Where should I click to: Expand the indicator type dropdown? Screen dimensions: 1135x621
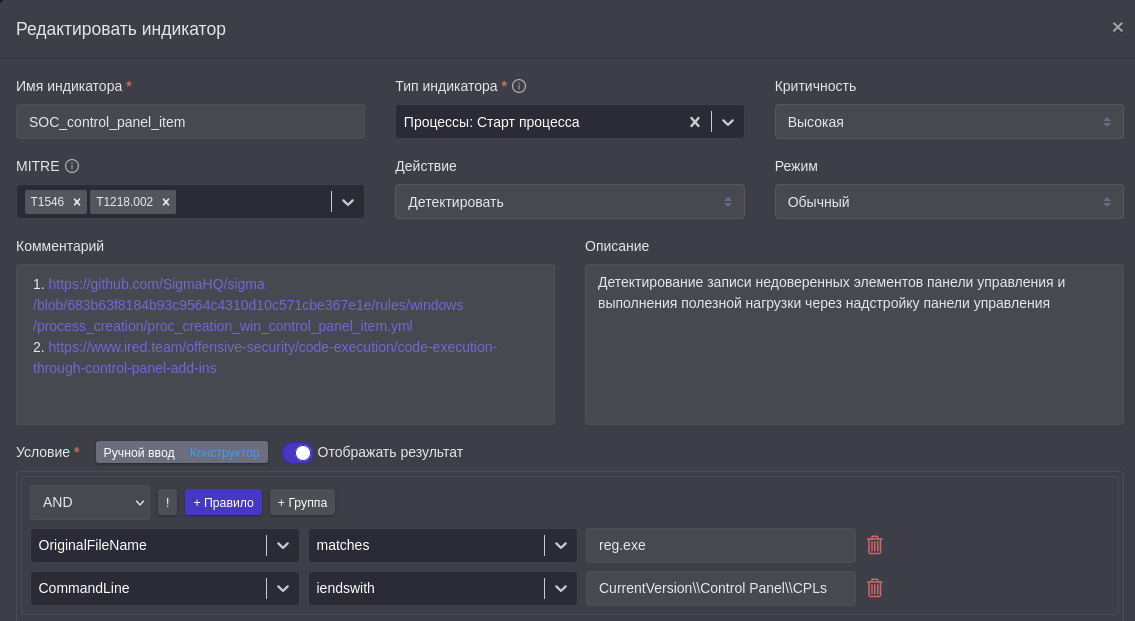click(x=728, y=122)
